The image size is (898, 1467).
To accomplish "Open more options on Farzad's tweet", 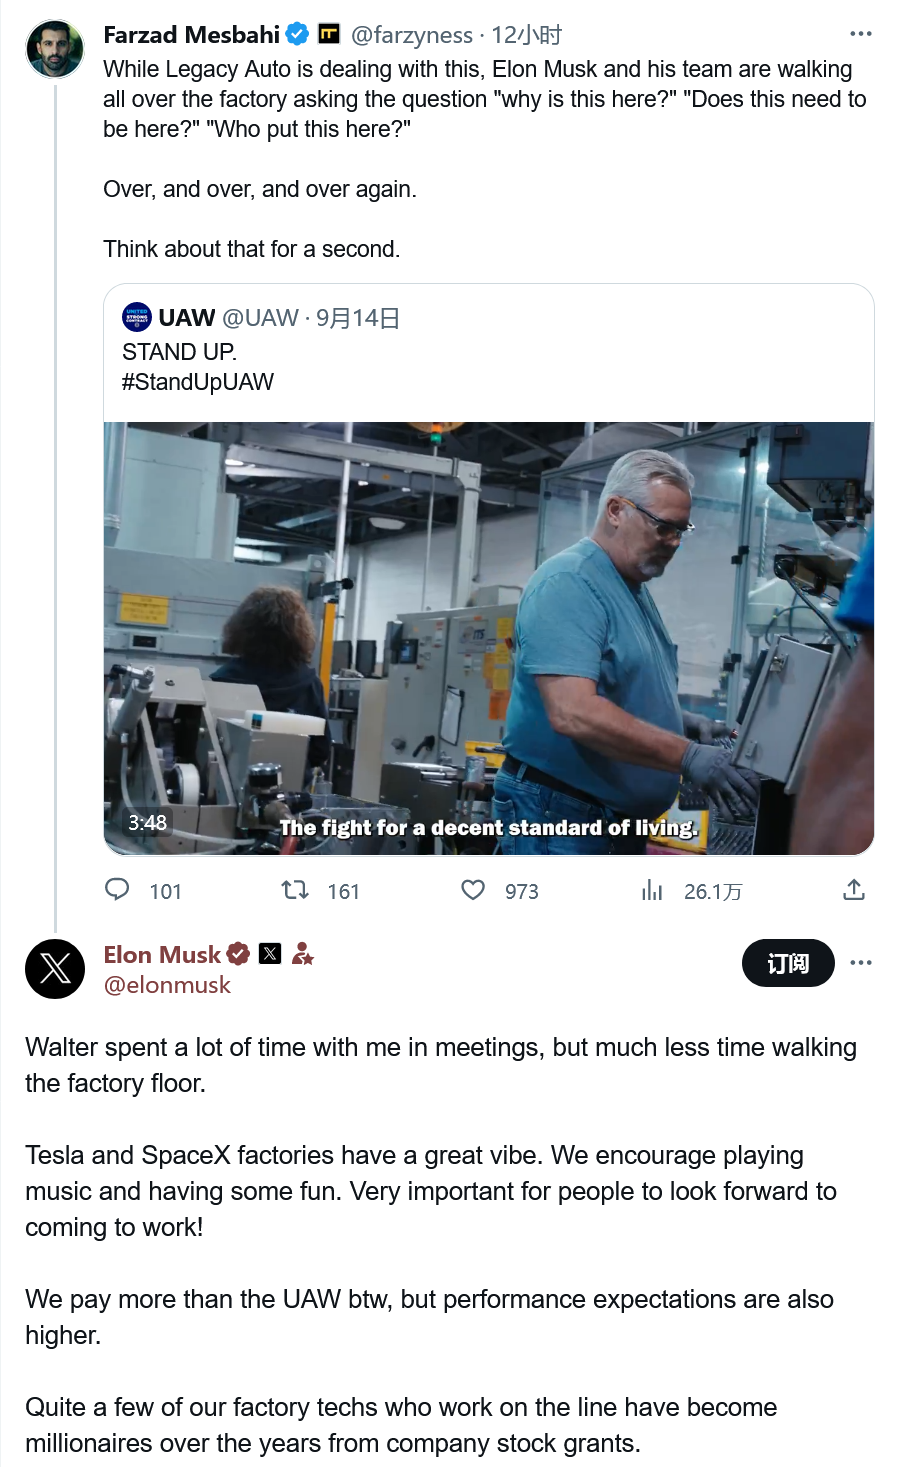I will (x=860, y=34).
